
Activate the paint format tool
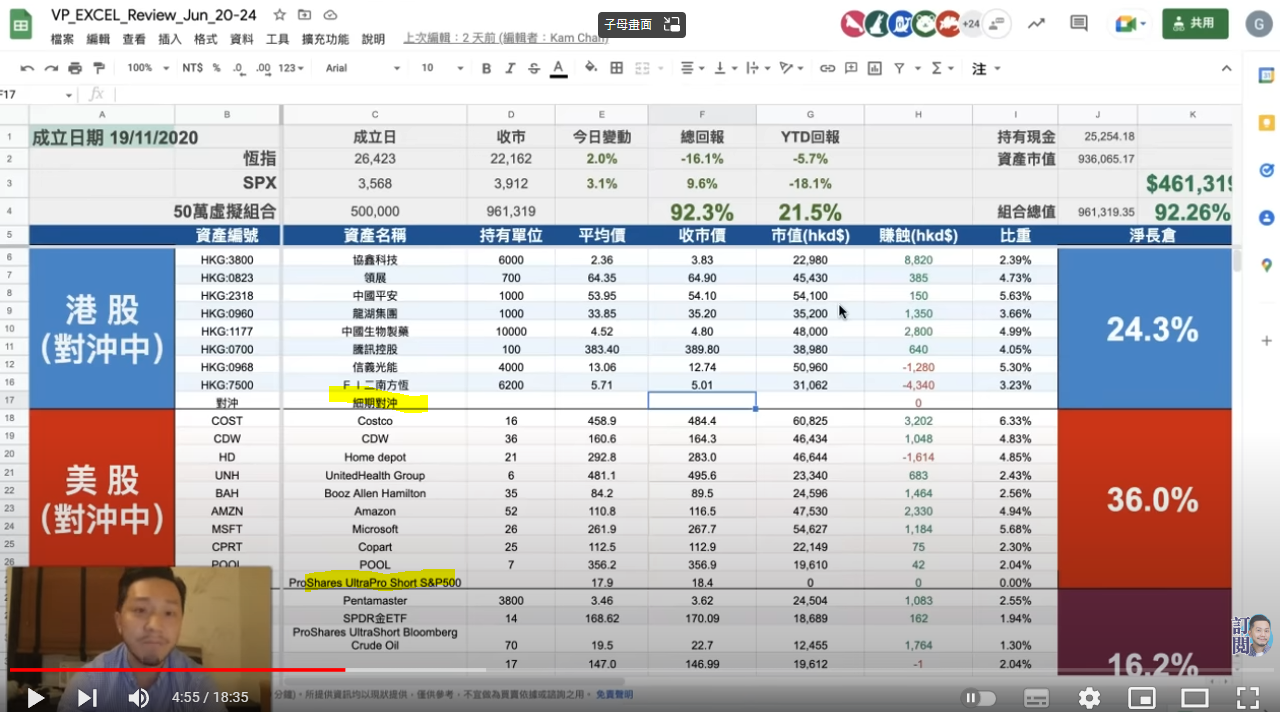click(98, 68)
